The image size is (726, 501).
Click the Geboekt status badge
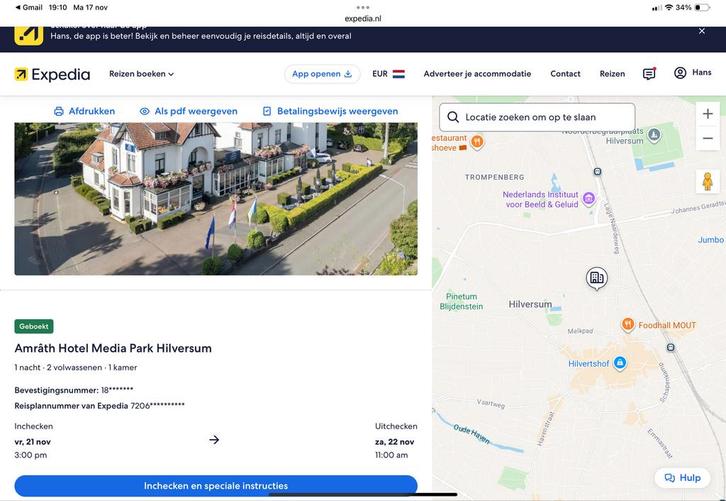[34, 326]
